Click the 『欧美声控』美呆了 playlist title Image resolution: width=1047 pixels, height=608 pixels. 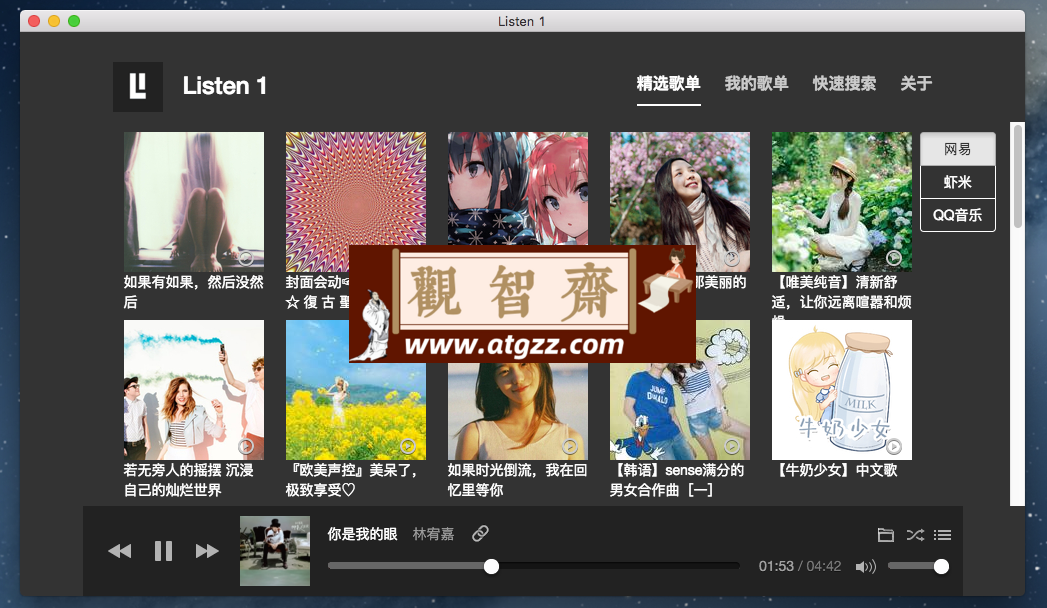[353, 480]
